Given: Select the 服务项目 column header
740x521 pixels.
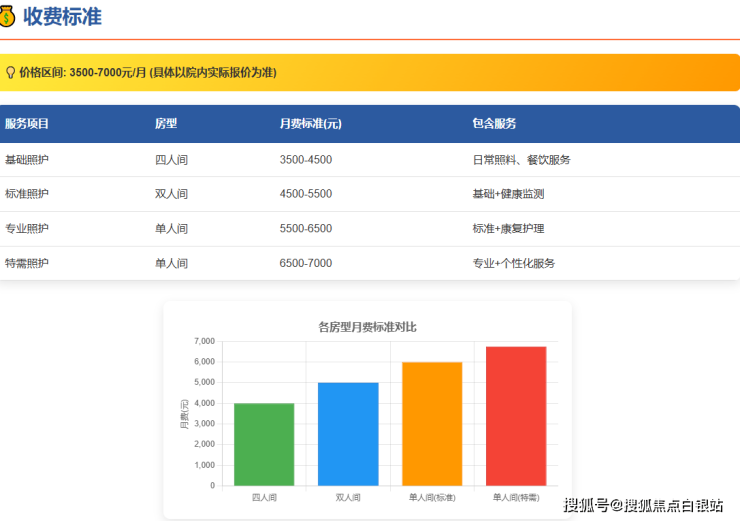Looking at the screenshot, I should [x=27, y=124].
